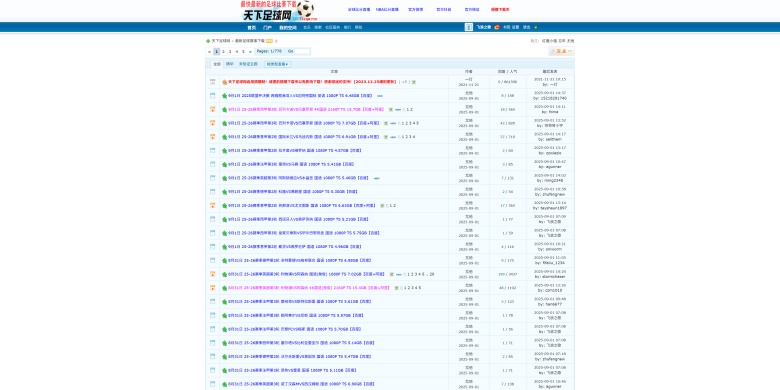780x390 pixels.
Task: Go to page 3 in pagination
Action: click(230, 51)
